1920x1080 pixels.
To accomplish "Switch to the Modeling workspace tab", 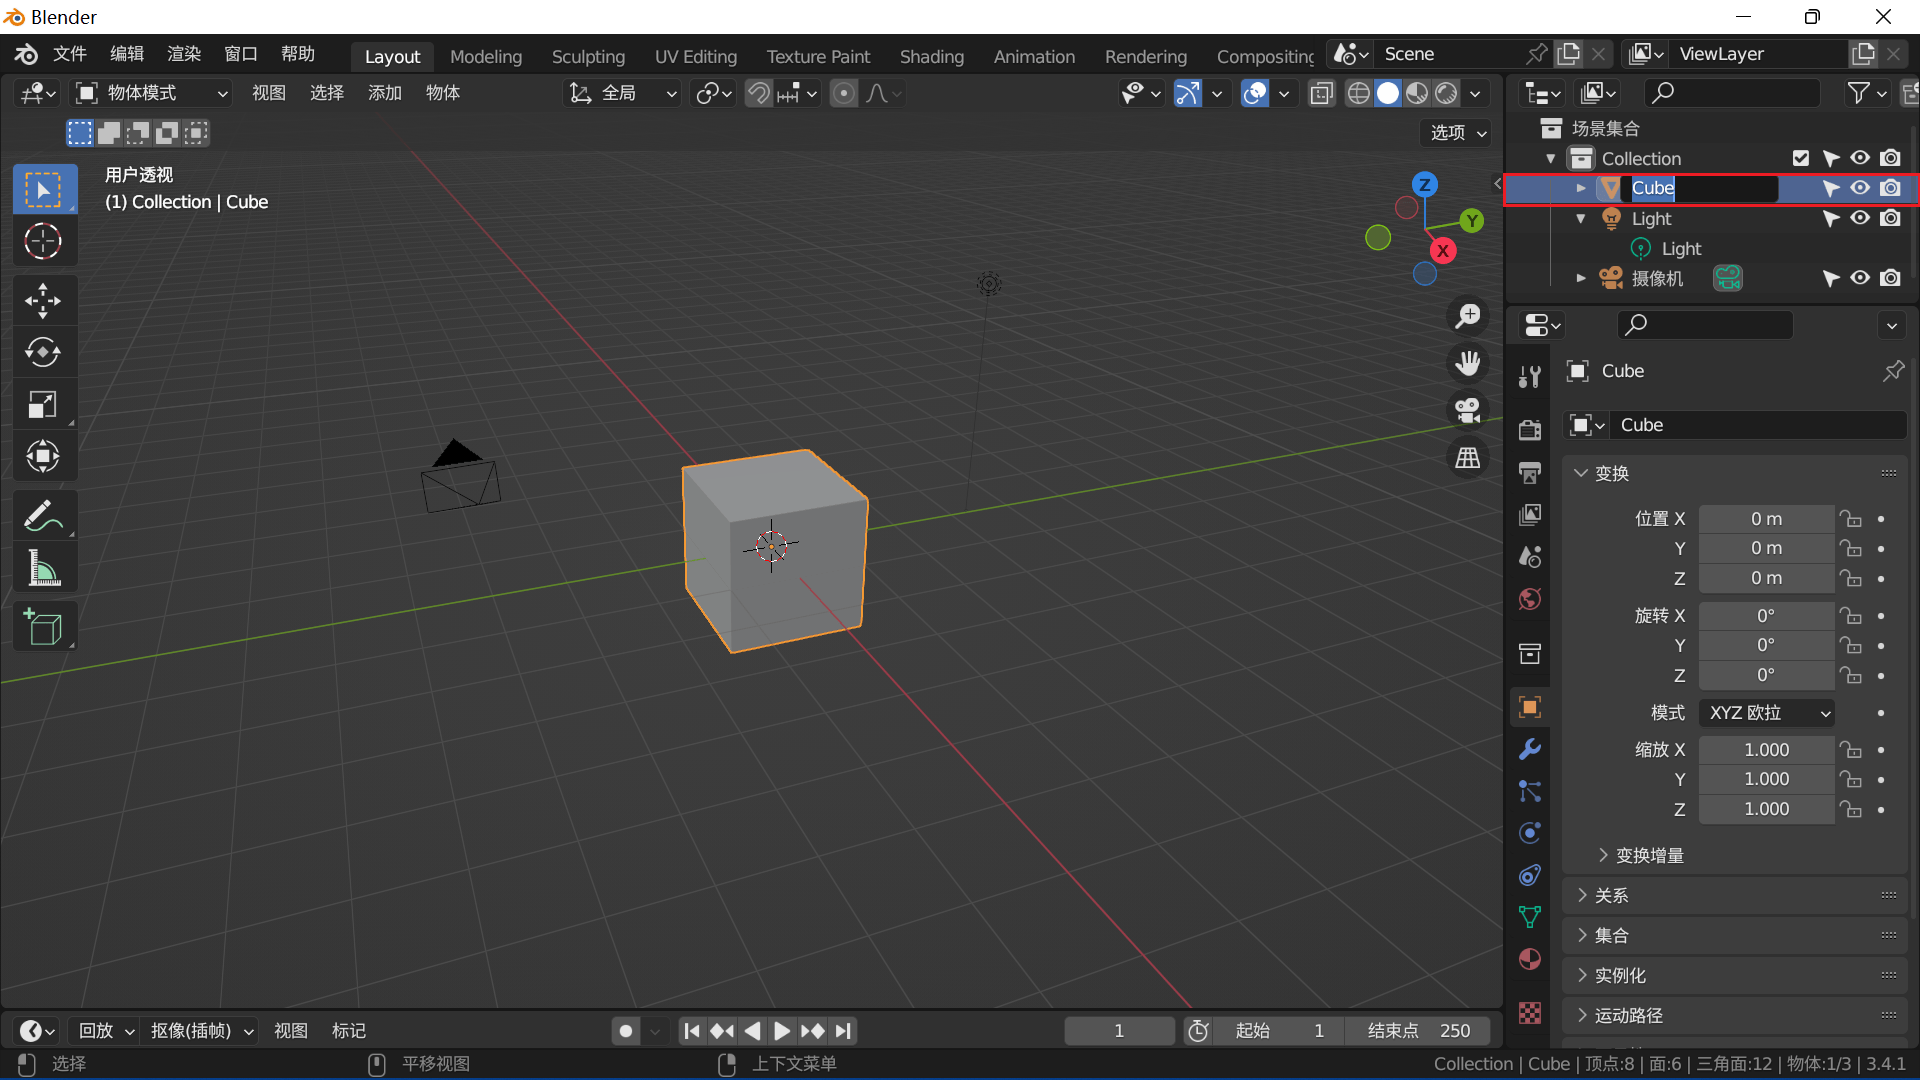I will point(486,57).
